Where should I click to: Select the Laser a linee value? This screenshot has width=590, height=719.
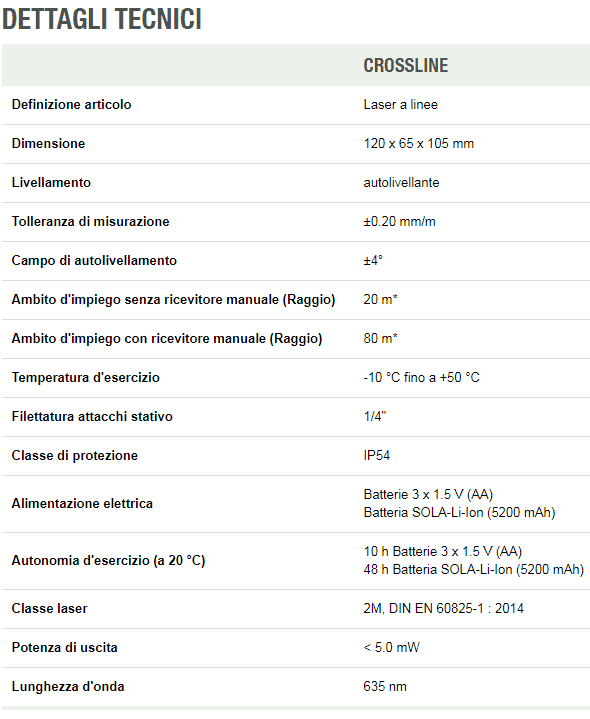(401, 105)
